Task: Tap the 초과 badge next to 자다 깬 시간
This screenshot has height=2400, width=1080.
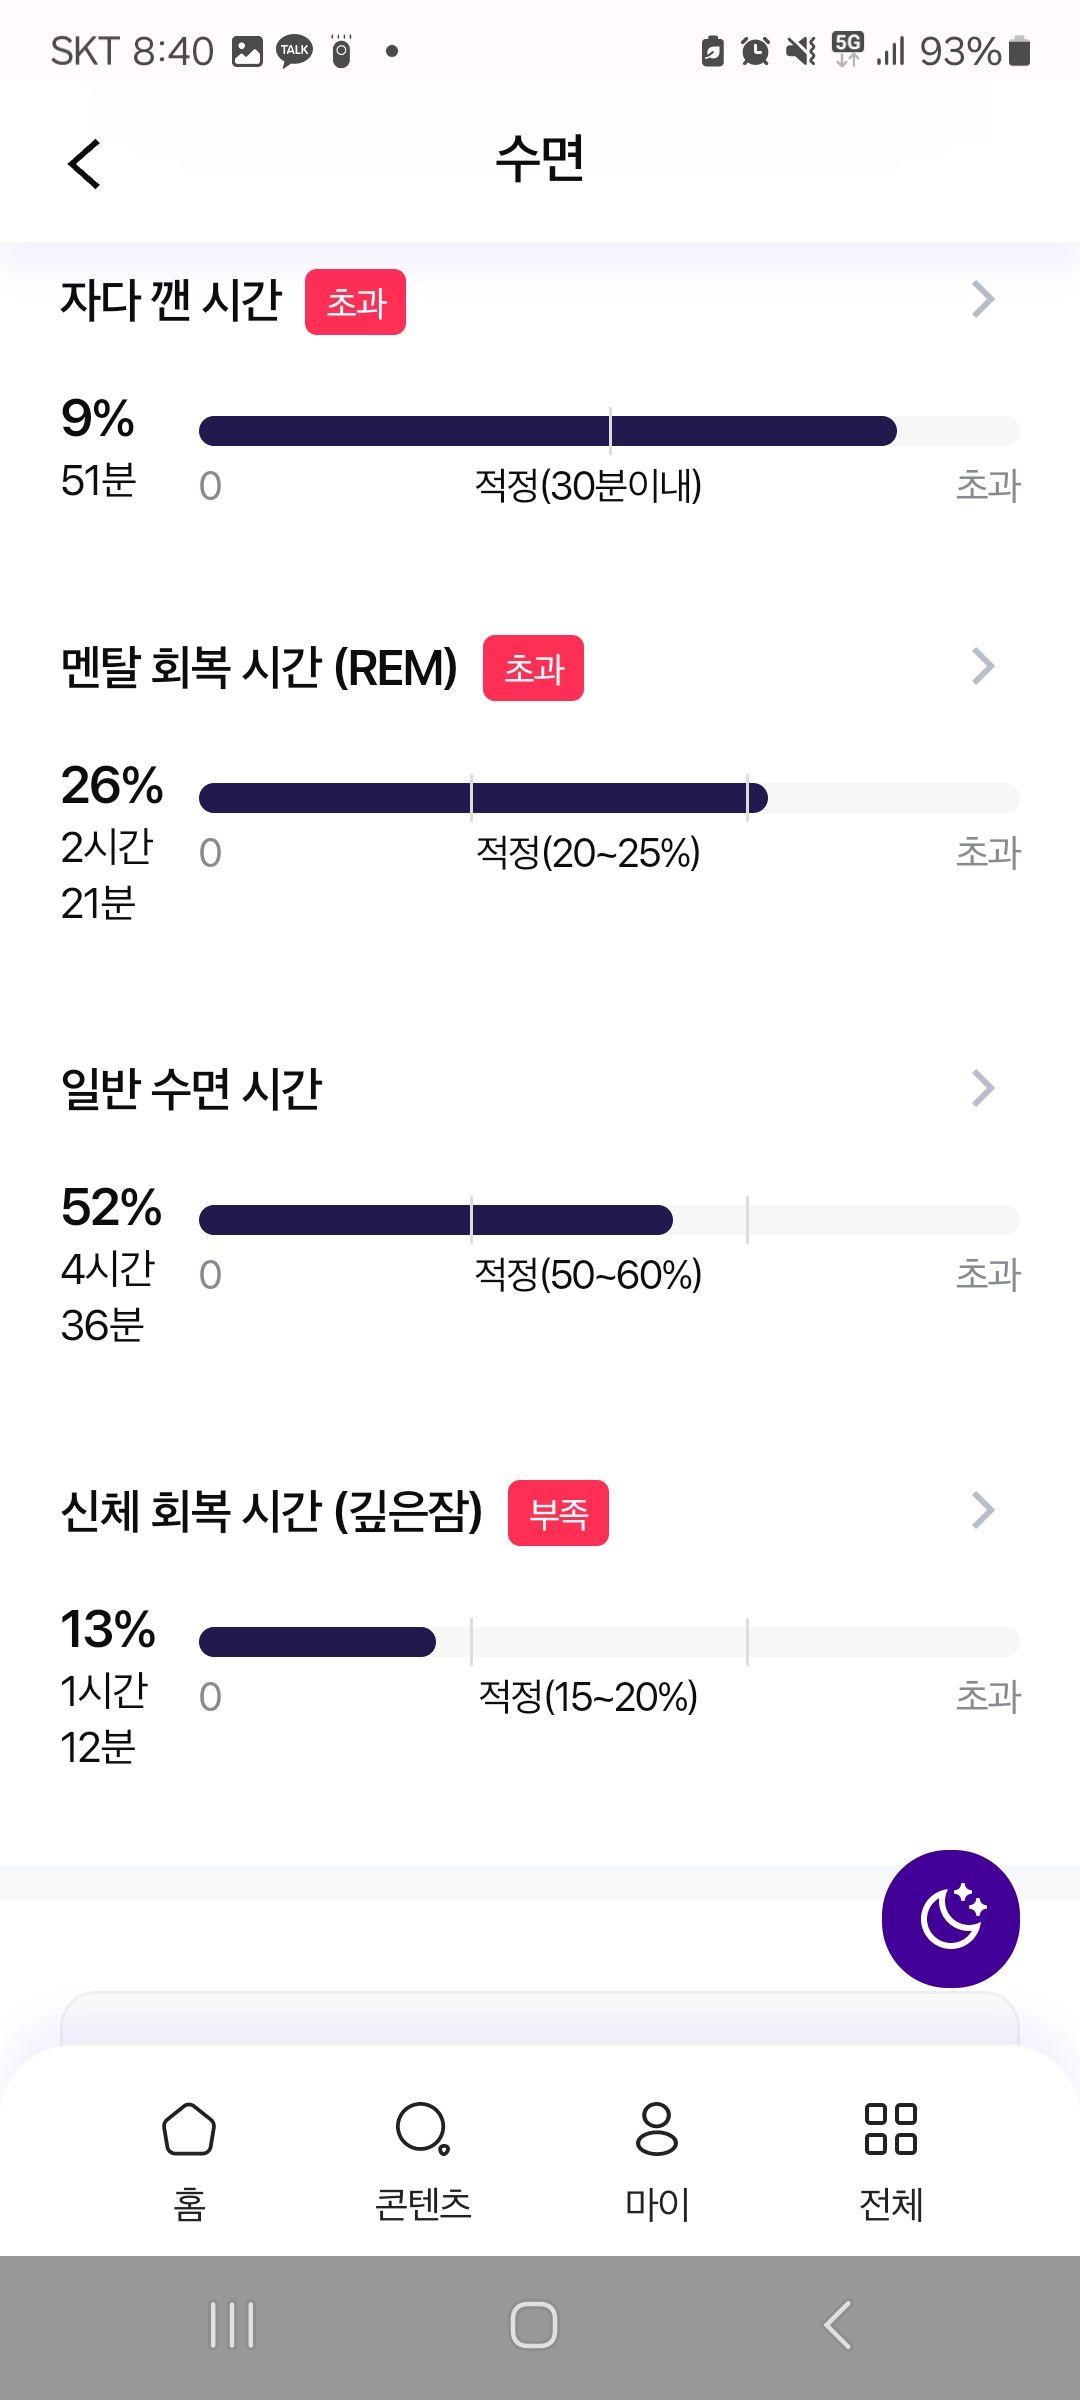Action: pos(355,302)
